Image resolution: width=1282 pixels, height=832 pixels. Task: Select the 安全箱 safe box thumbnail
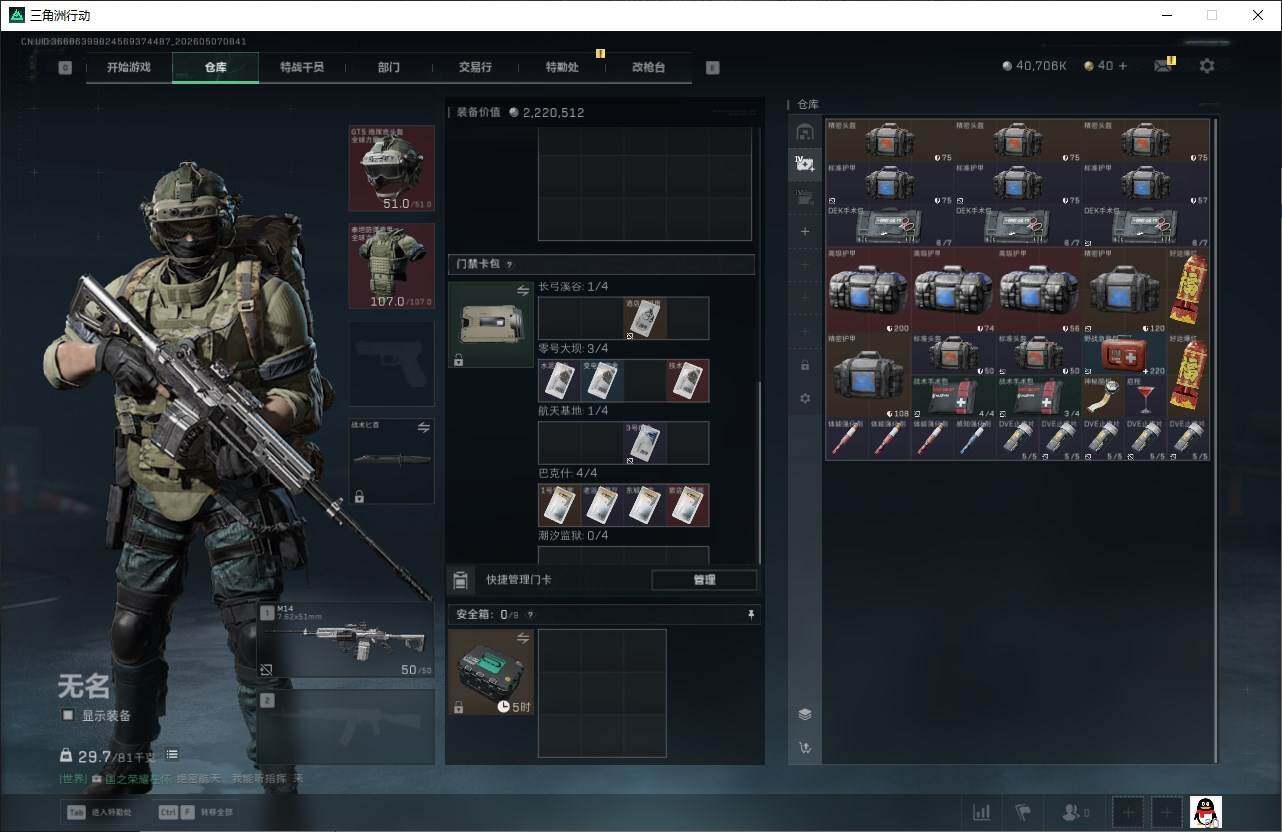pyautogui.click(x=491, y=672)
